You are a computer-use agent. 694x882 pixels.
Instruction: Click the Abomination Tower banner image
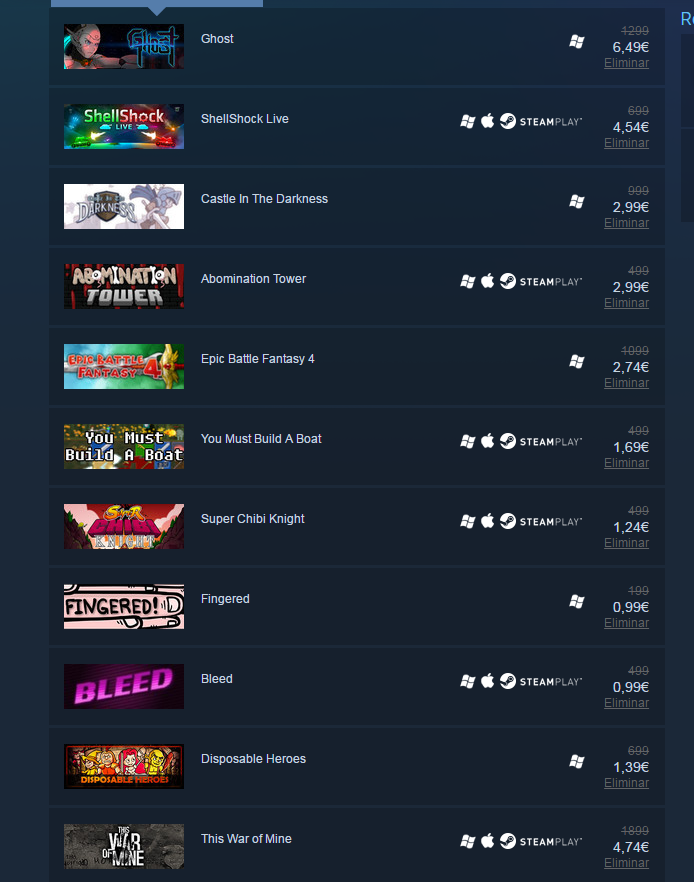[x=124, y=286]
